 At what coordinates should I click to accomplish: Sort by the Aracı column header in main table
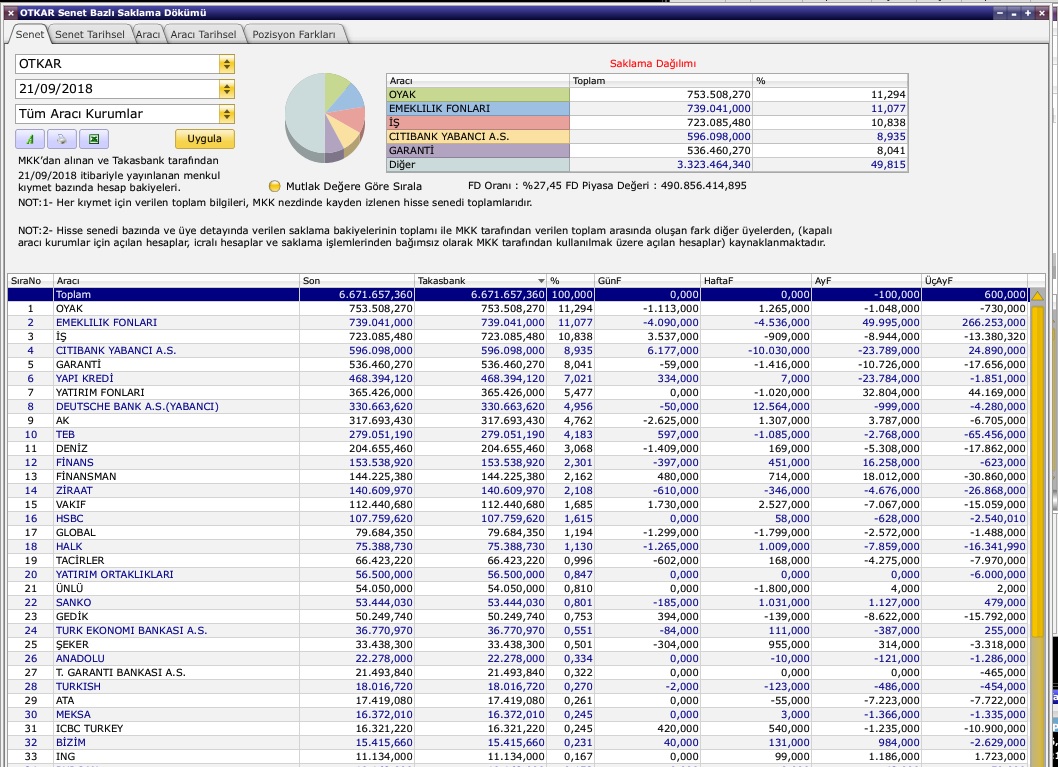(x=176, y=281)
